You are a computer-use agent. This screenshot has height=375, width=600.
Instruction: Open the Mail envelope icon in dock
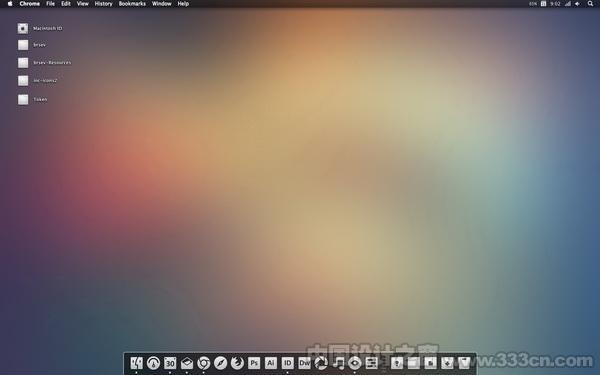(187, 363)
